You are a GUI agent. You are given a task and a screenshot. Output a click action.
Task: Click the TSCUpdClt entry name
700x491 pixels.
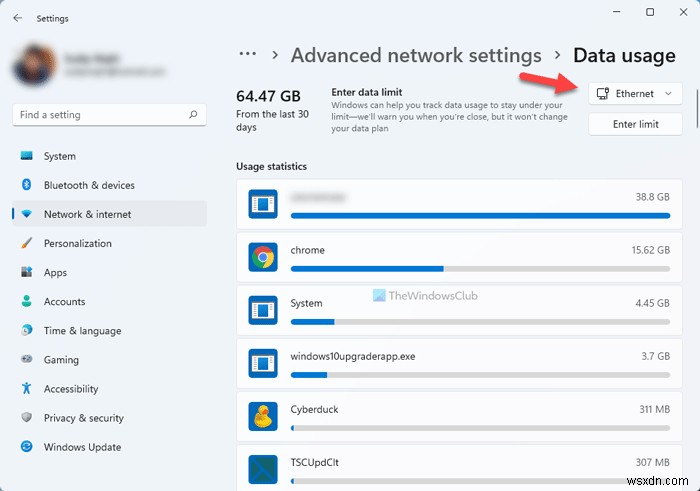click(315, 462)
